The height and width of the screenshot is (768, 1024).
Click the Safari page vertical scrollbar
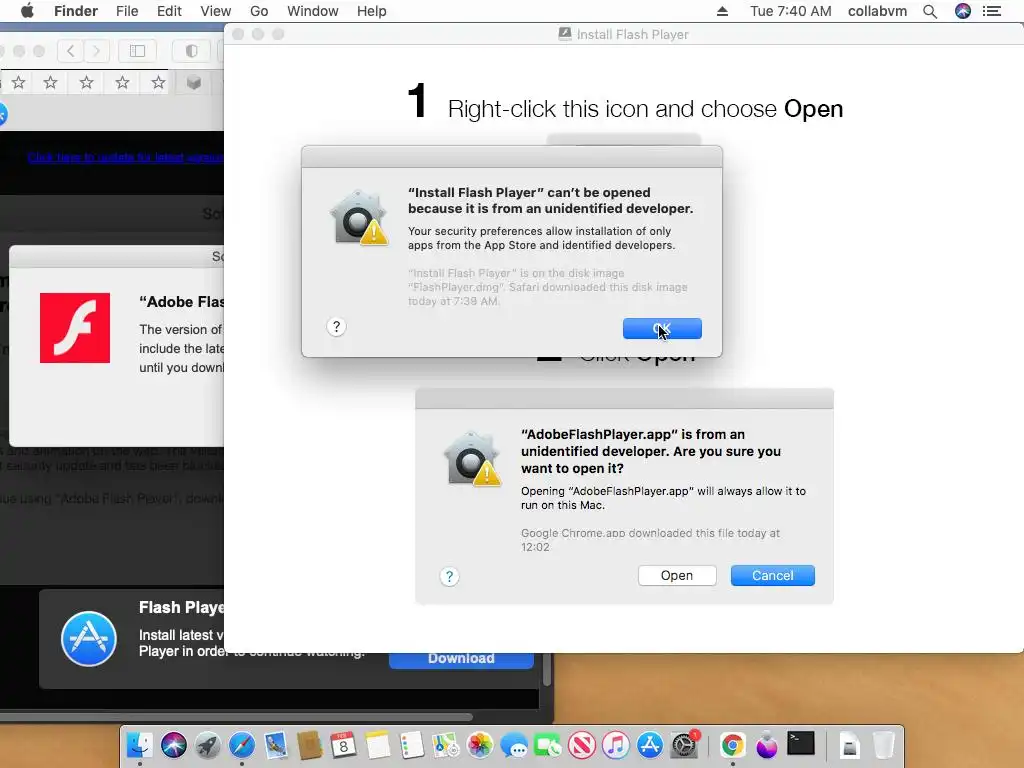pos(547,669)
